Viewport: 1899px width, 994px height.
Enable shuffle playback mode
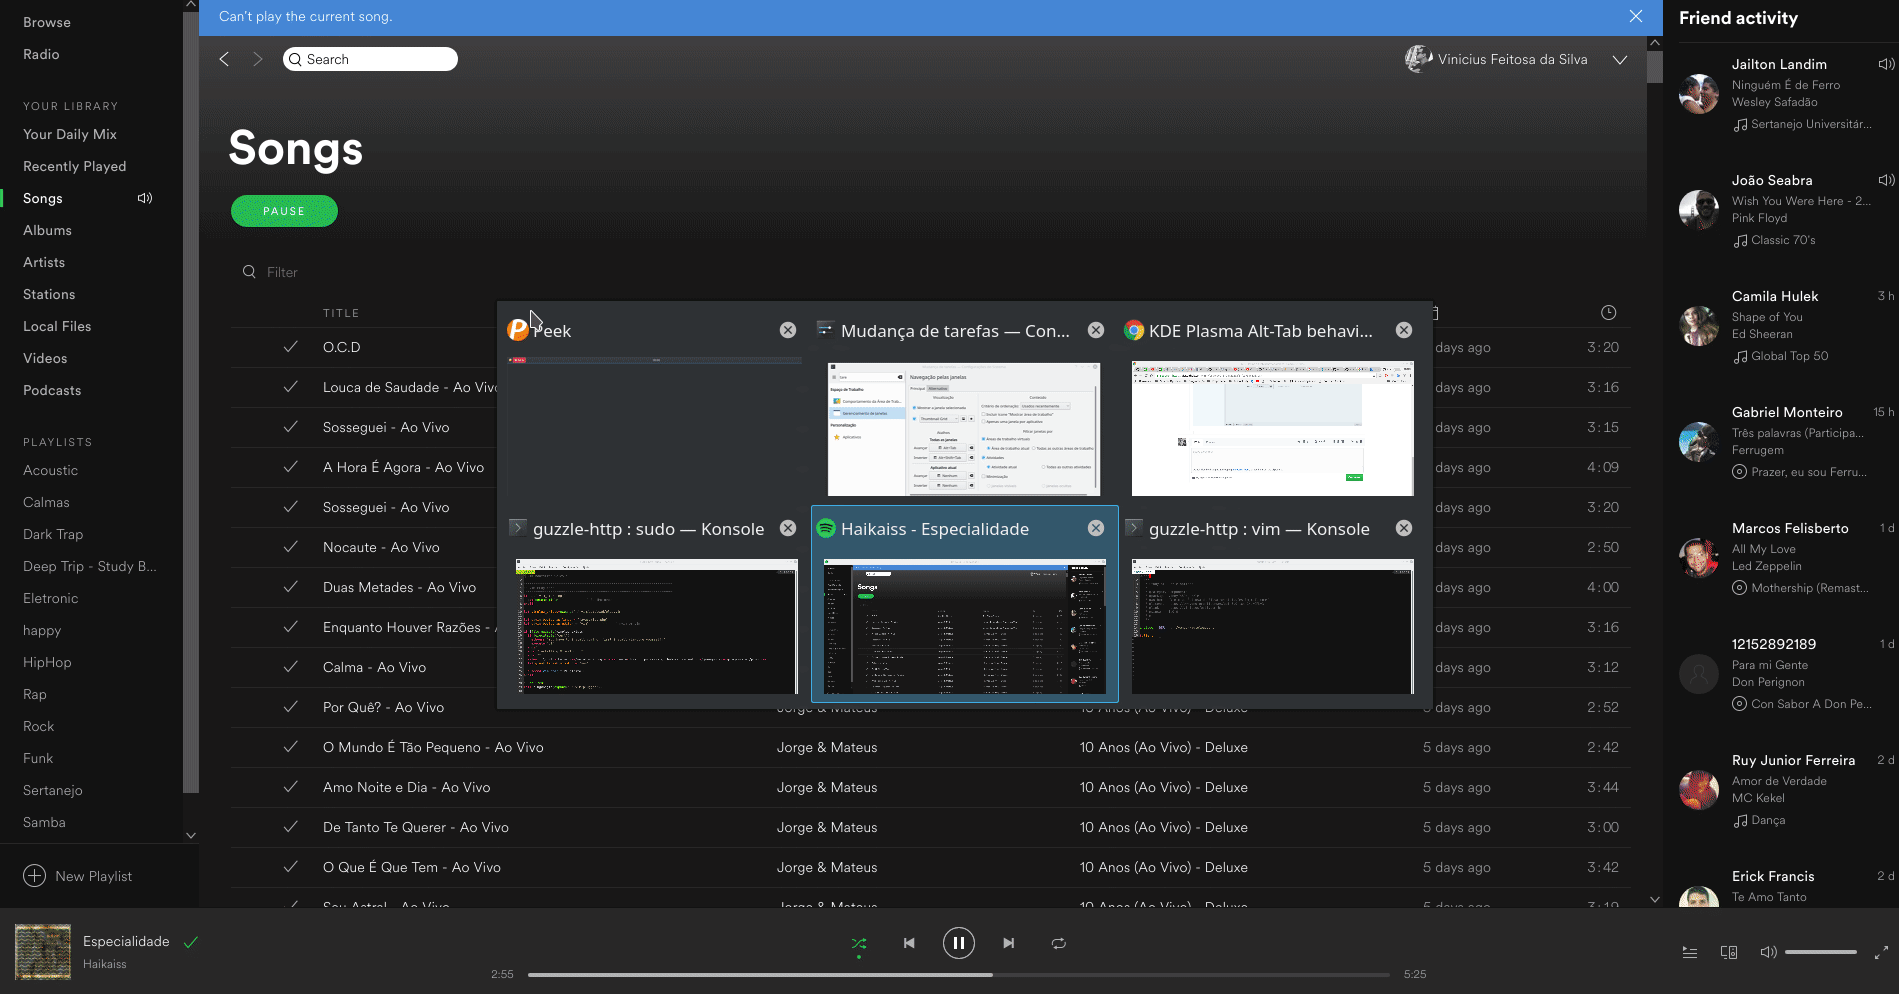[x=859, y=942]
